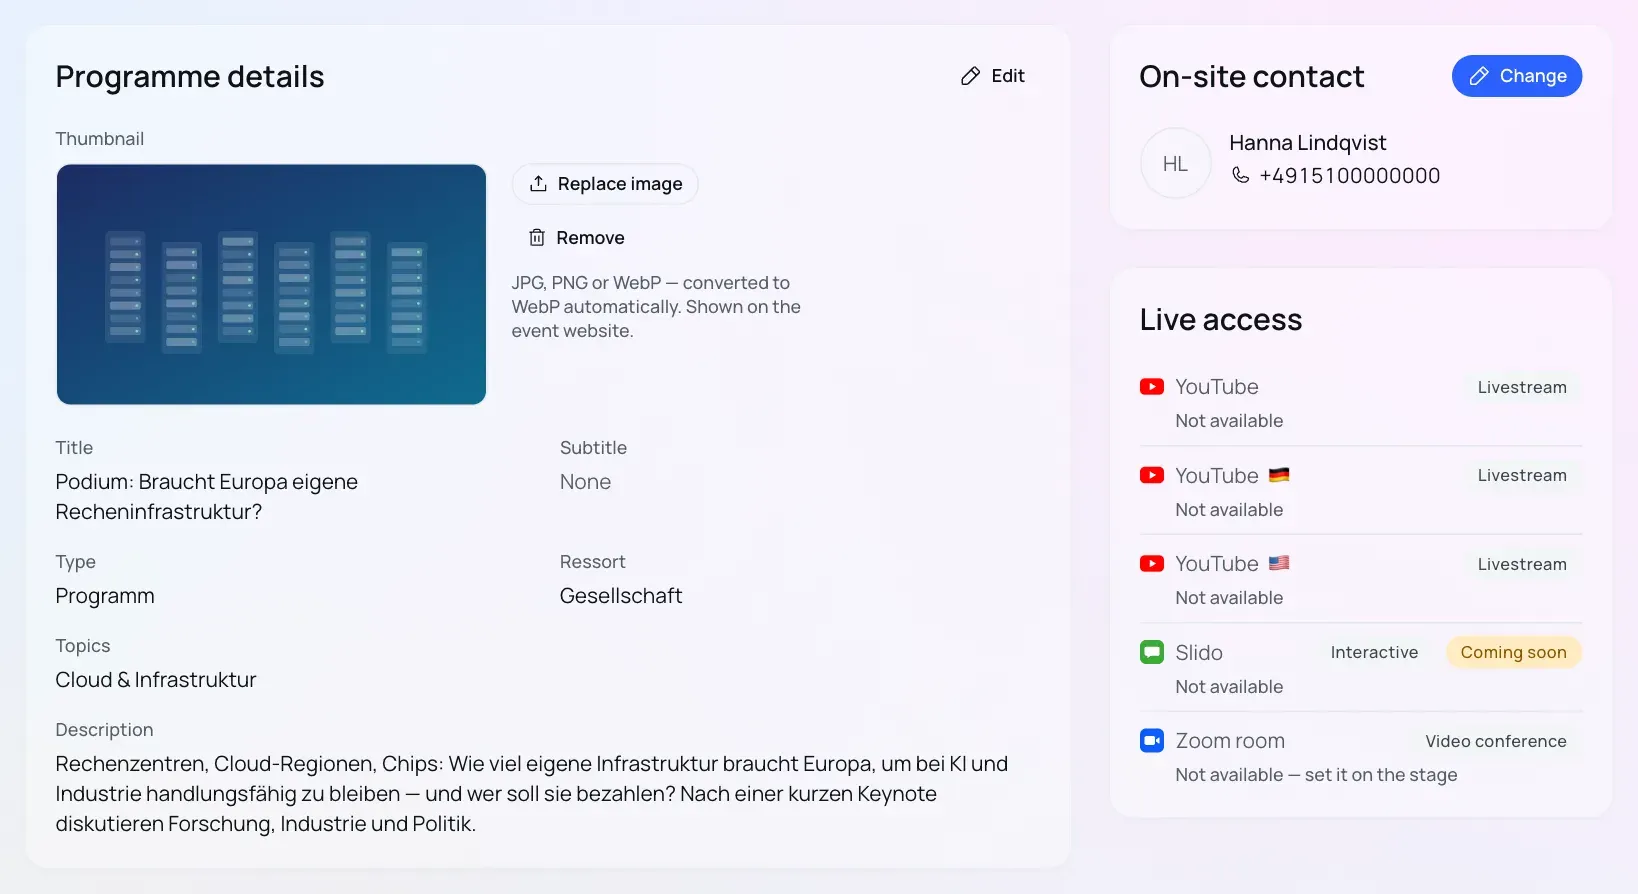
Task: Click the phone number +4915100000000
Action: click(1349, 176)
